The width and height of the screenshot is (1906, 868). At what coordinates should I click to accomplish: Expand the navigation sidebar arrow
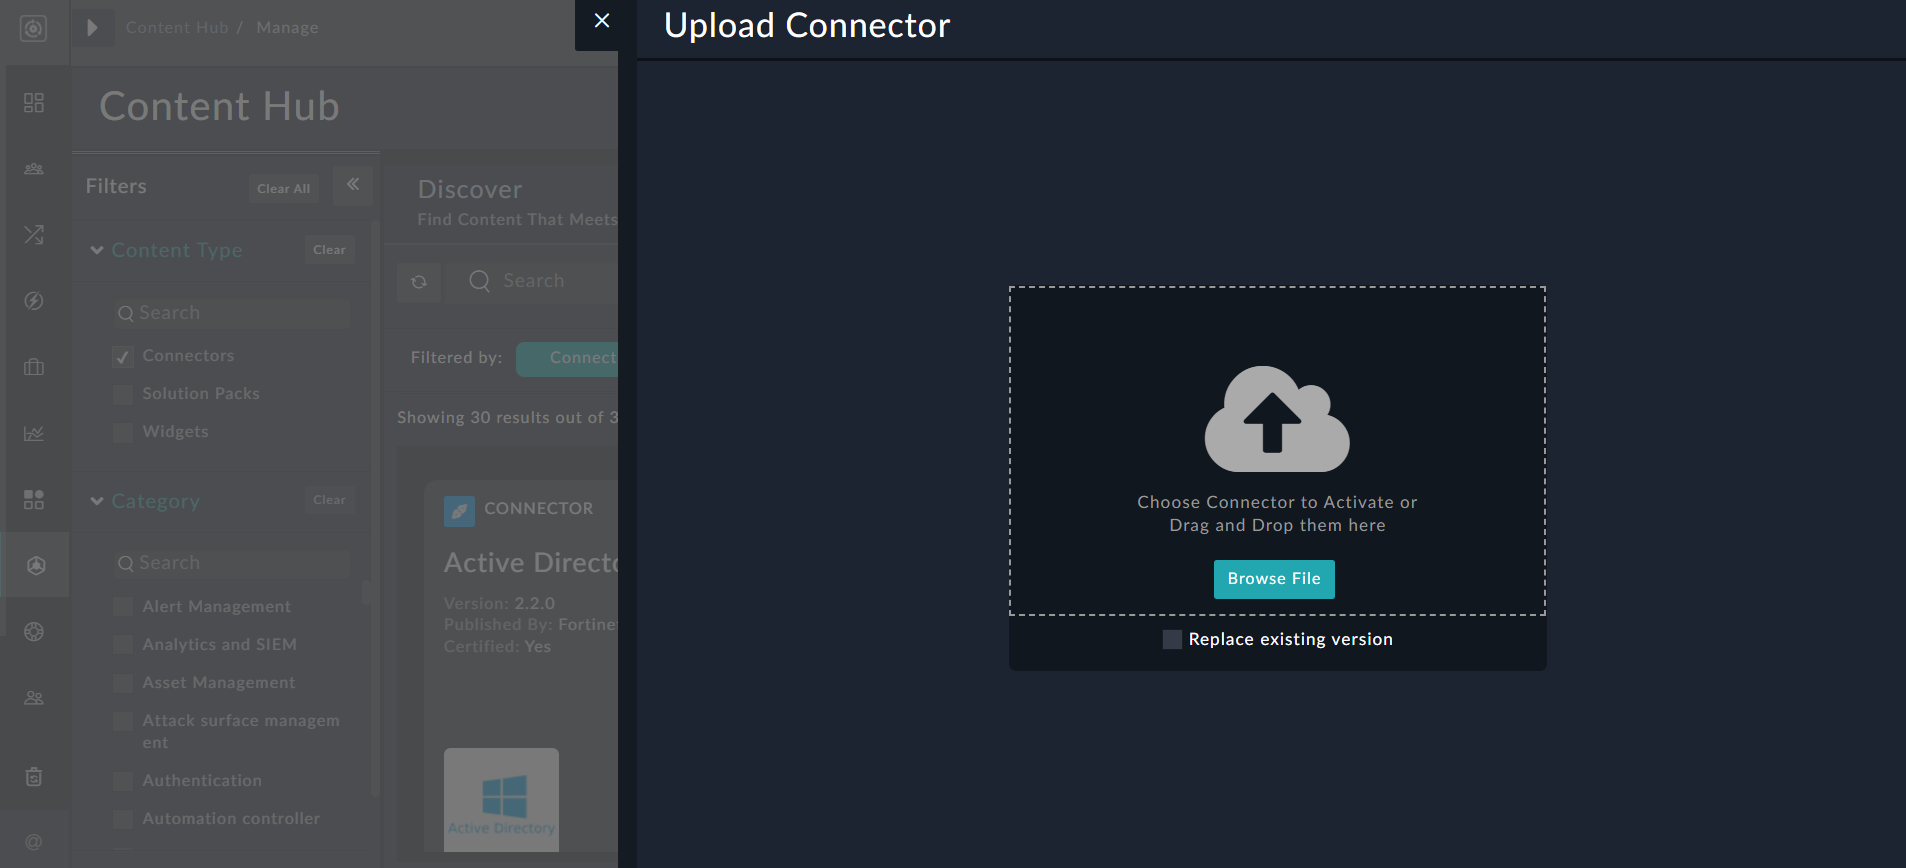[92, 28]
